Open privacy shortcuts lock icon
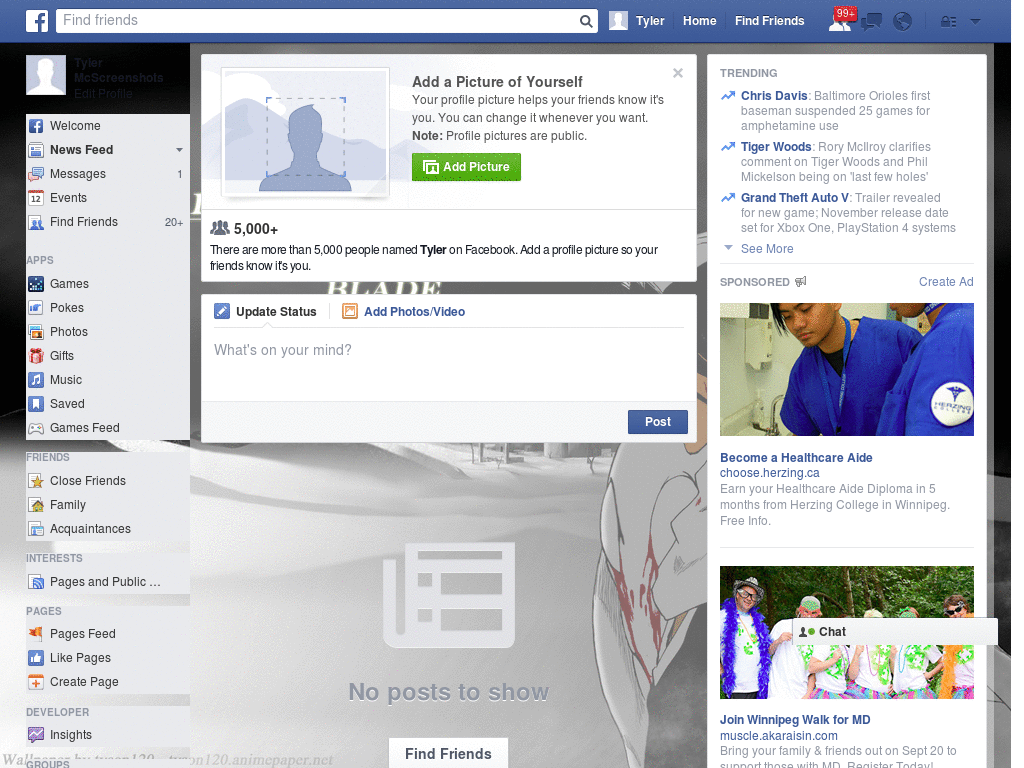Viewport: 1024px width, 768px height. coord(948,22)
